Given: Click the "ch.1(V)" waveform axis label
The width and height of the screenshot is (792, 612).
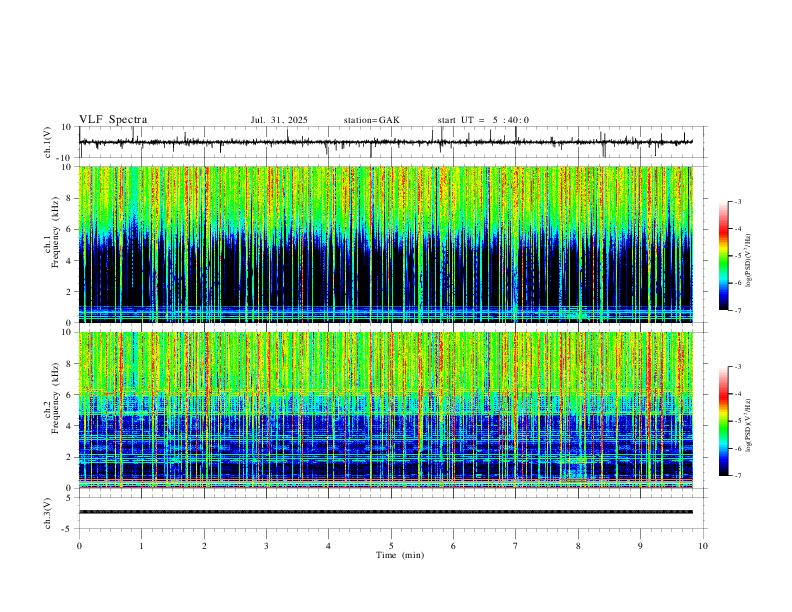Looking at the screenshot, I should [x=48, y=142].
